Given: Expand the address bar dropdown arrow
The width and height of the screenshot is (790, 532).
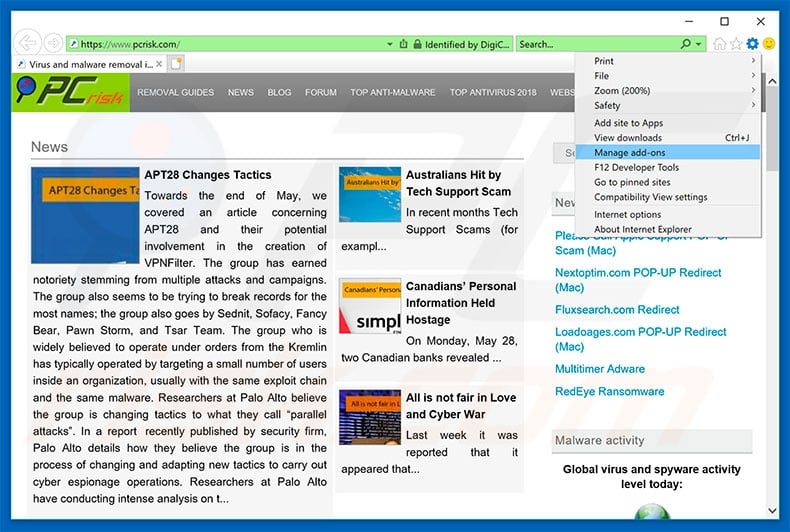Looking at the screenshot, I should (x=389, y=44).
